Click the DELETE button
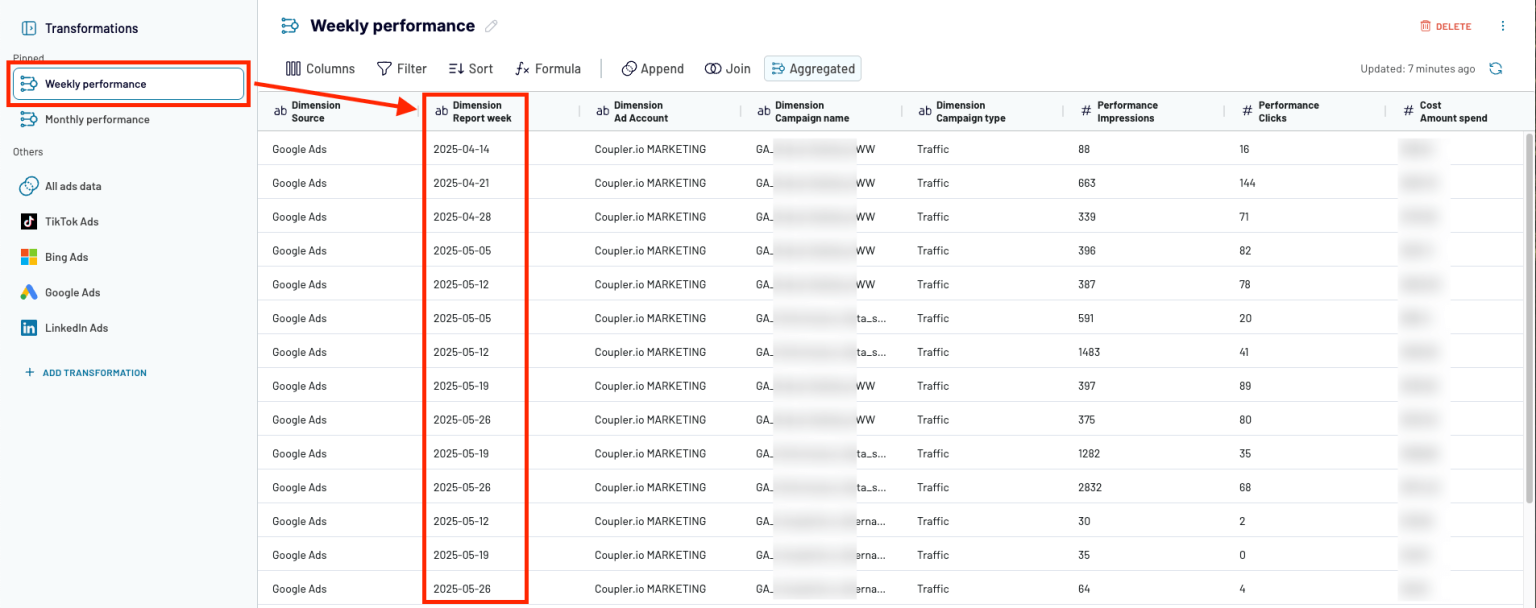This screenshot has width=1536, height=608. (x=1445, y=27)
